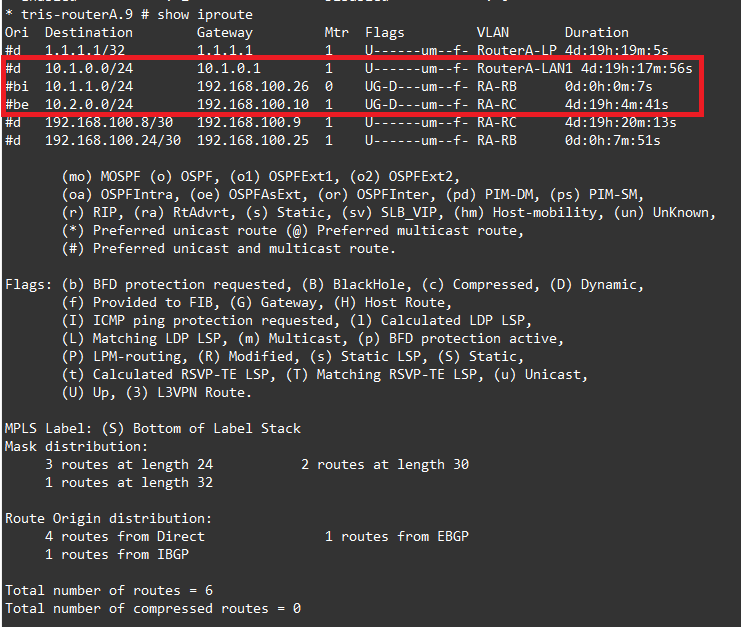This screenshot has height=627, width=741.
Task: Click the Duration column header
Action: [596, 32]
